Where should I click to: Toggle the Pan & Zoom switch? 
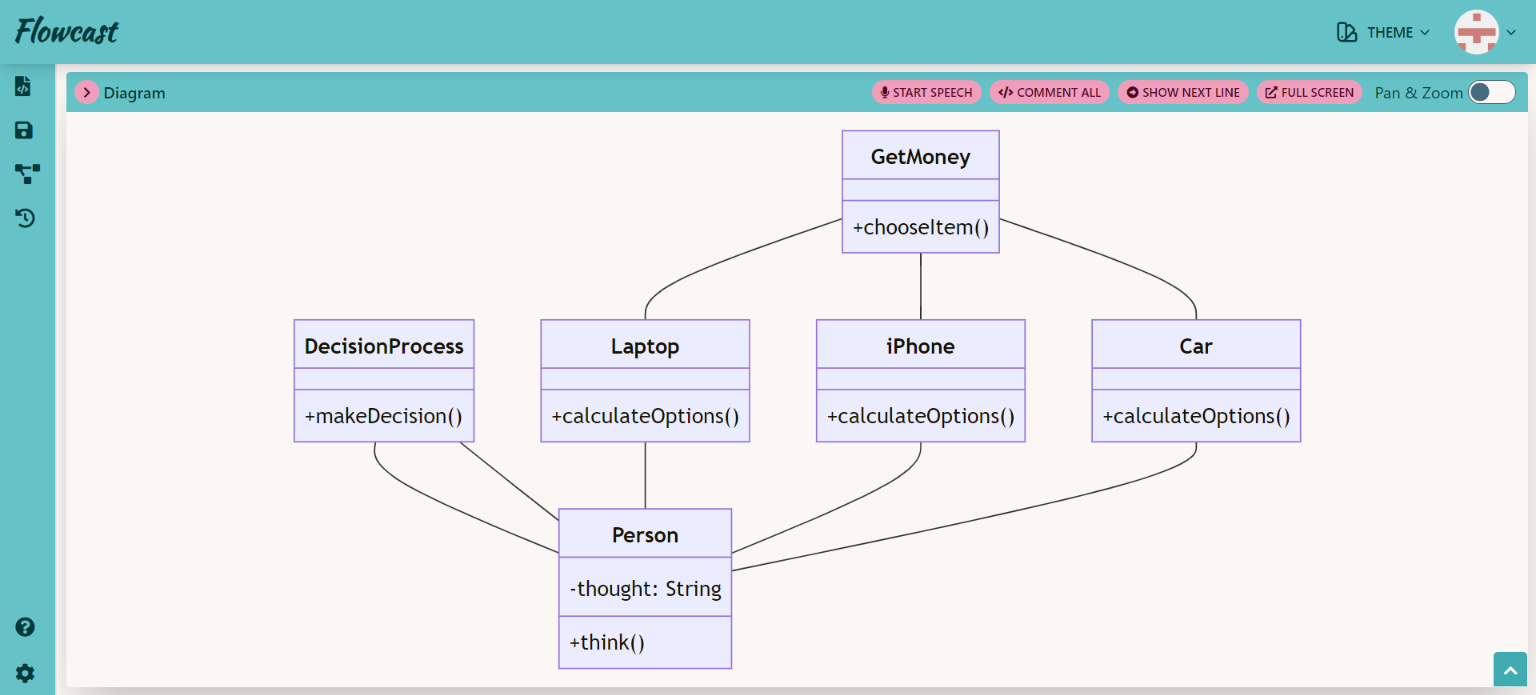point(1491,93)
